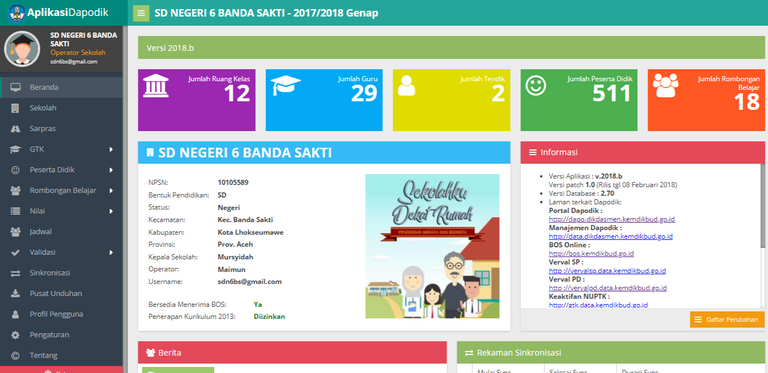Click the Informasi panel list icon

533,152
